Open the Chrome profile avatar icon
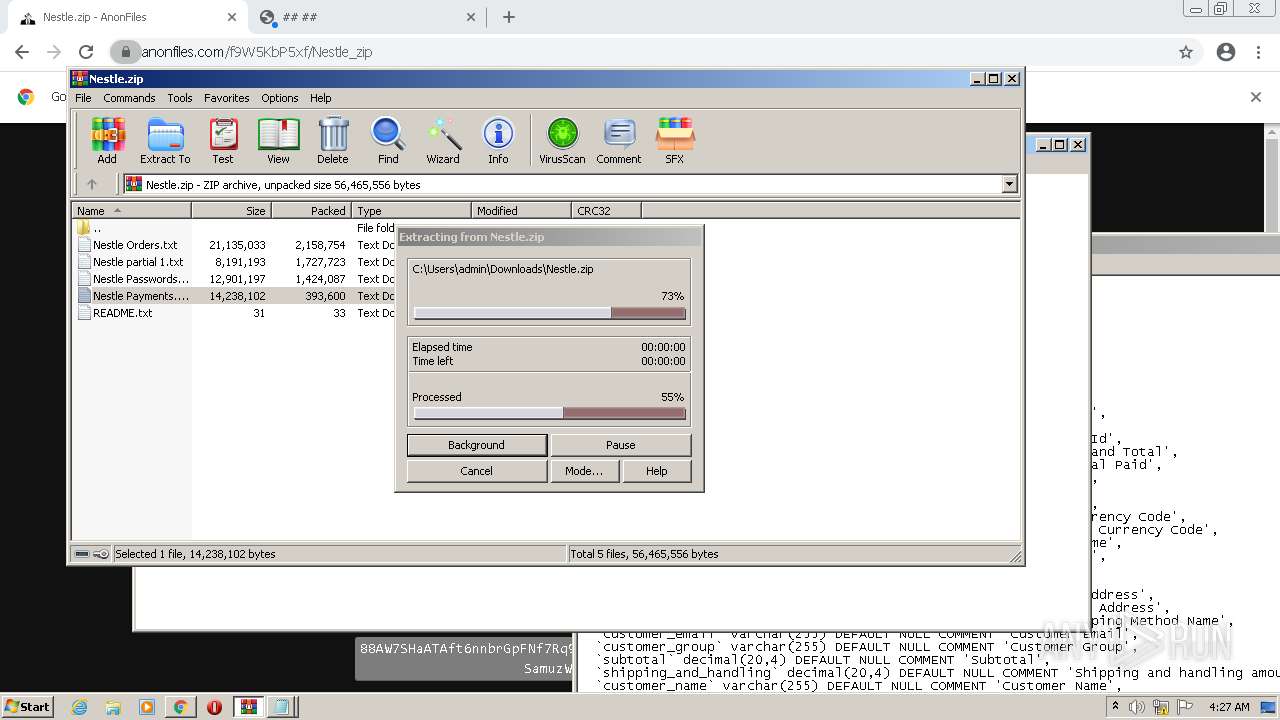Image resolution: width=1280 pixels, height=720 pixels. (x=1226, y=52)
